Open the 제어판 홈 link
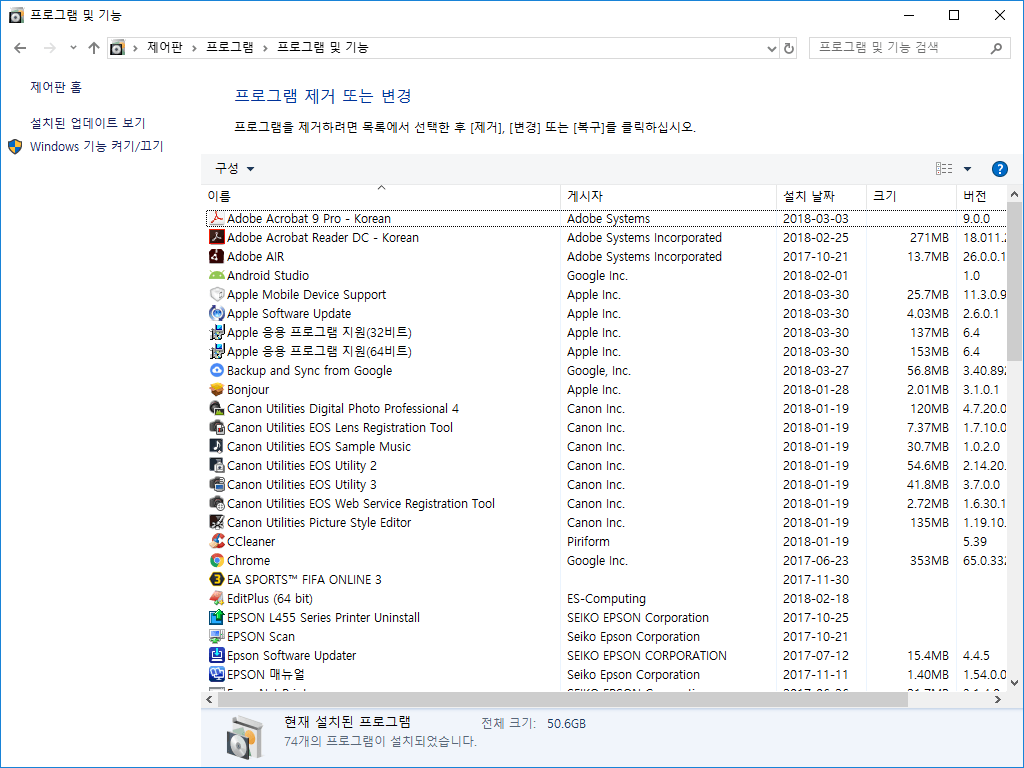This screenshot has height=768, width=1024. click(56, 87)
